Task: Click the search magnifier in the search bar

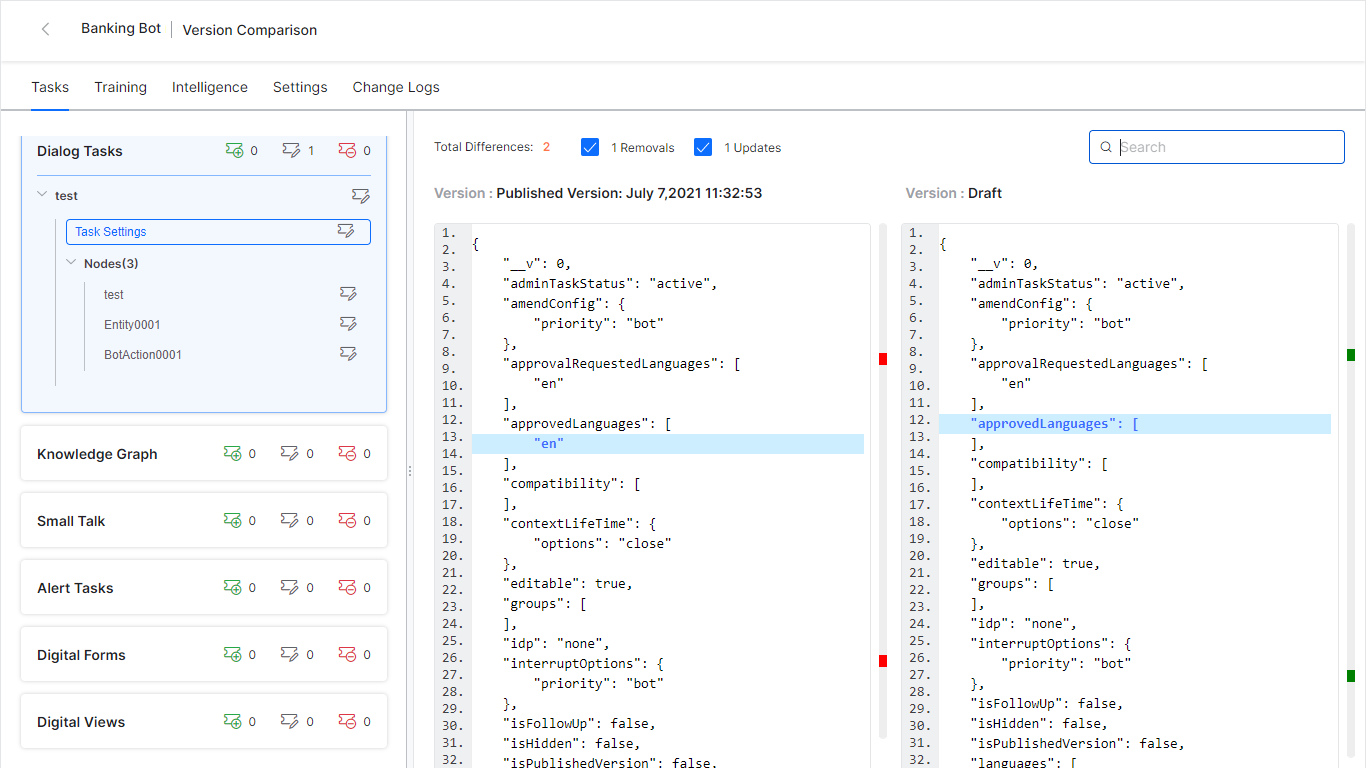Action: [1106, 146]
